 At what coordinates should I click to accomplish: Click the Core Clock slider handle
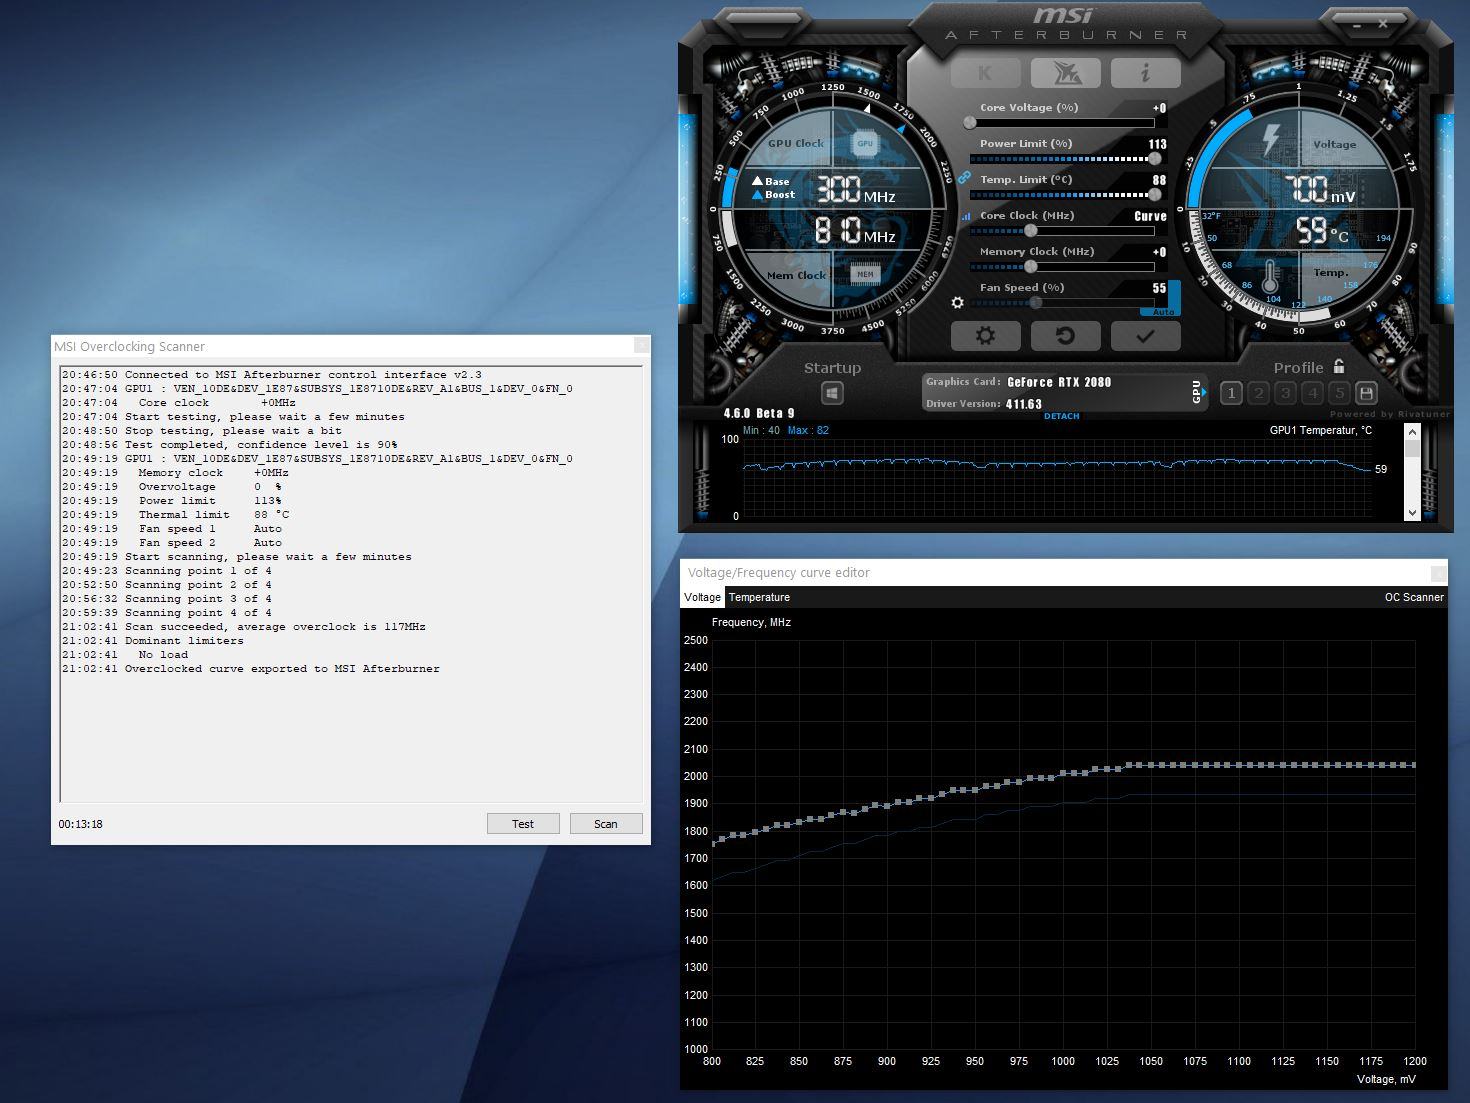(x=1031, y=230)
